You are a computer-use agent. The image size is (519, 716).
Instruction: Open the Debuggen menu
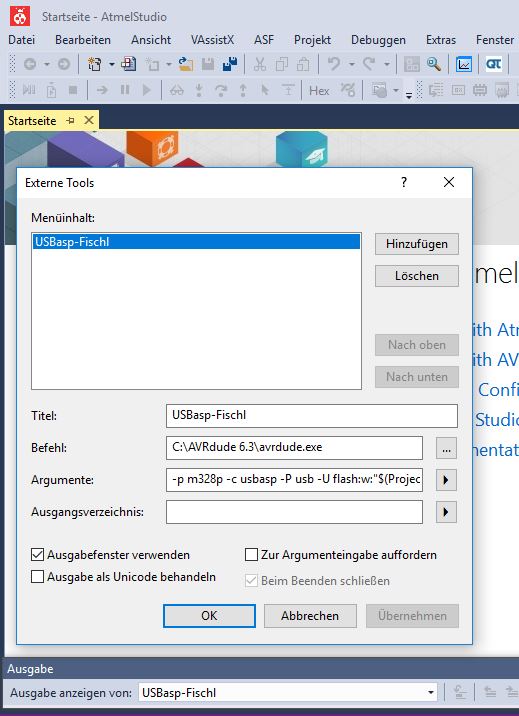point(378,40)
